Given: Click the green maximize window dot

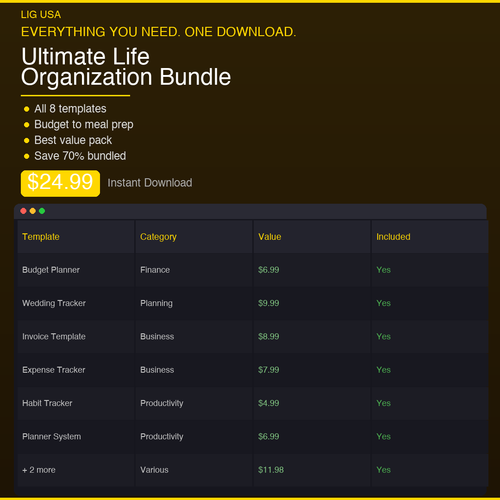Looking at the screenshot, I should pos(42,211).
